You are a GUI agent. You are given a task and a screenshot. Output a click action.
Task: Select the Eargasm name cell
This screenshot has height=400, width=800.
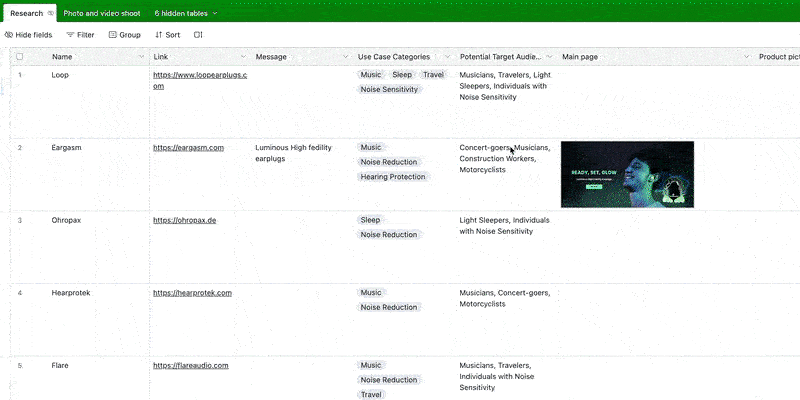tap(98, 174)
